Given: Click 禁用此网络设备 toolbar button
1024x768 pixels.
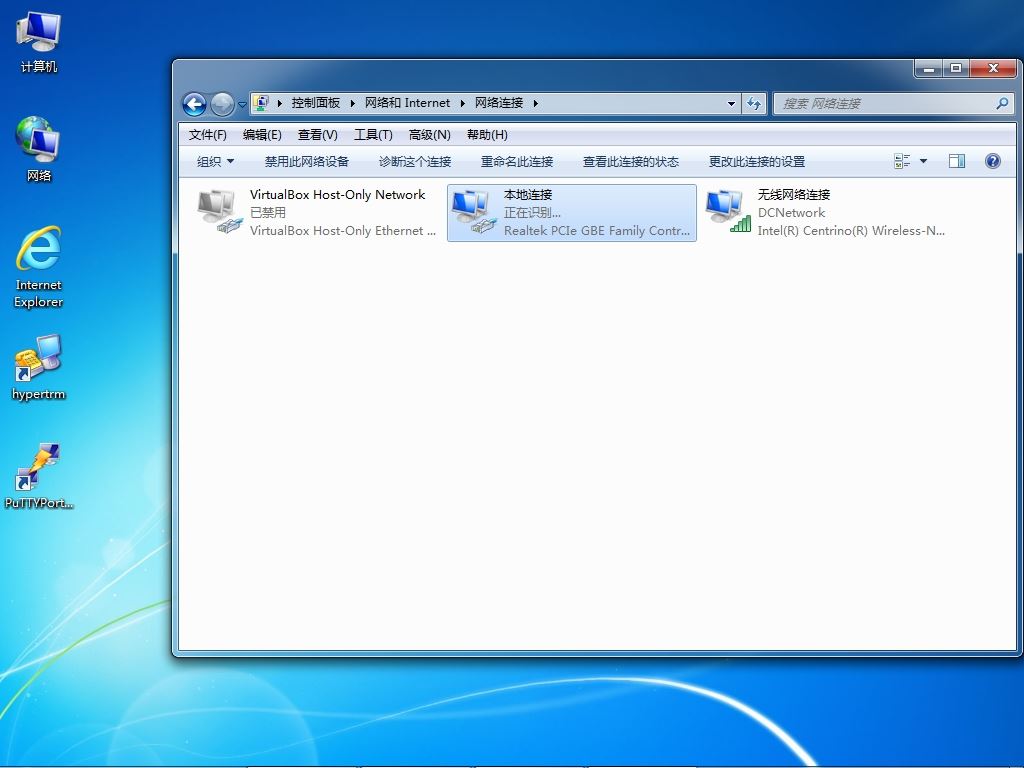Looking at the screenshot, I should pyautogui.click(x=306, y=161).
